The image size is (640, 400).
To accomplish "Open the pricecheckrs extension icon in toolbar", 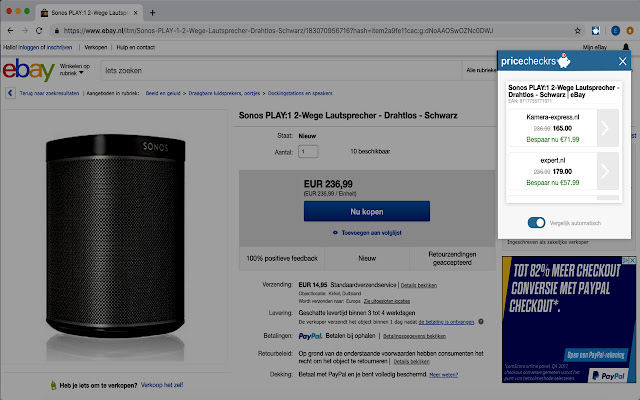I will [x=596, y=31].
